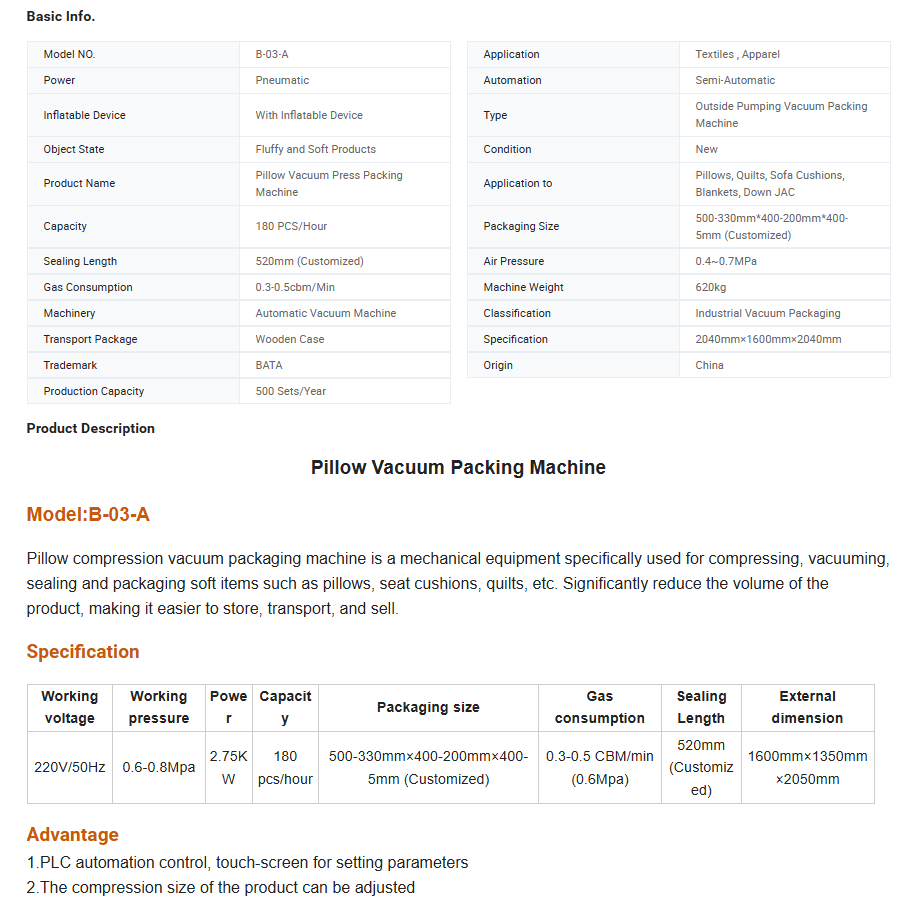Click the Product Description heading
901x901 pixels.
[x=90, y=428]
